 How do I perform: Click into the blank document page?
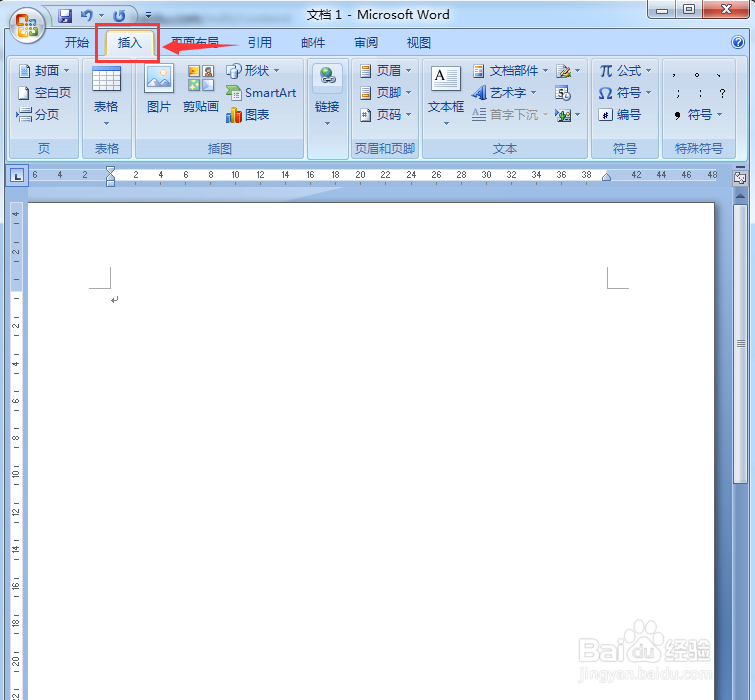371,451
